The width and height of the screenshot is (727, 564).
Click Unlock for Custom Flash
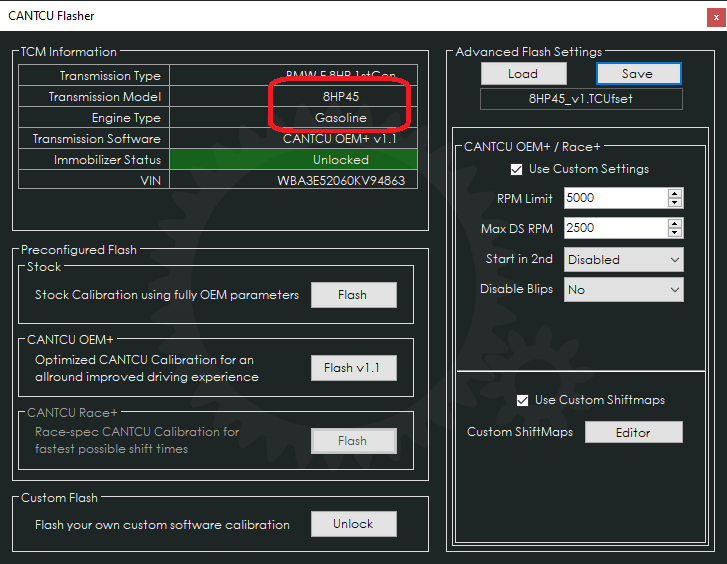(353, 524)
